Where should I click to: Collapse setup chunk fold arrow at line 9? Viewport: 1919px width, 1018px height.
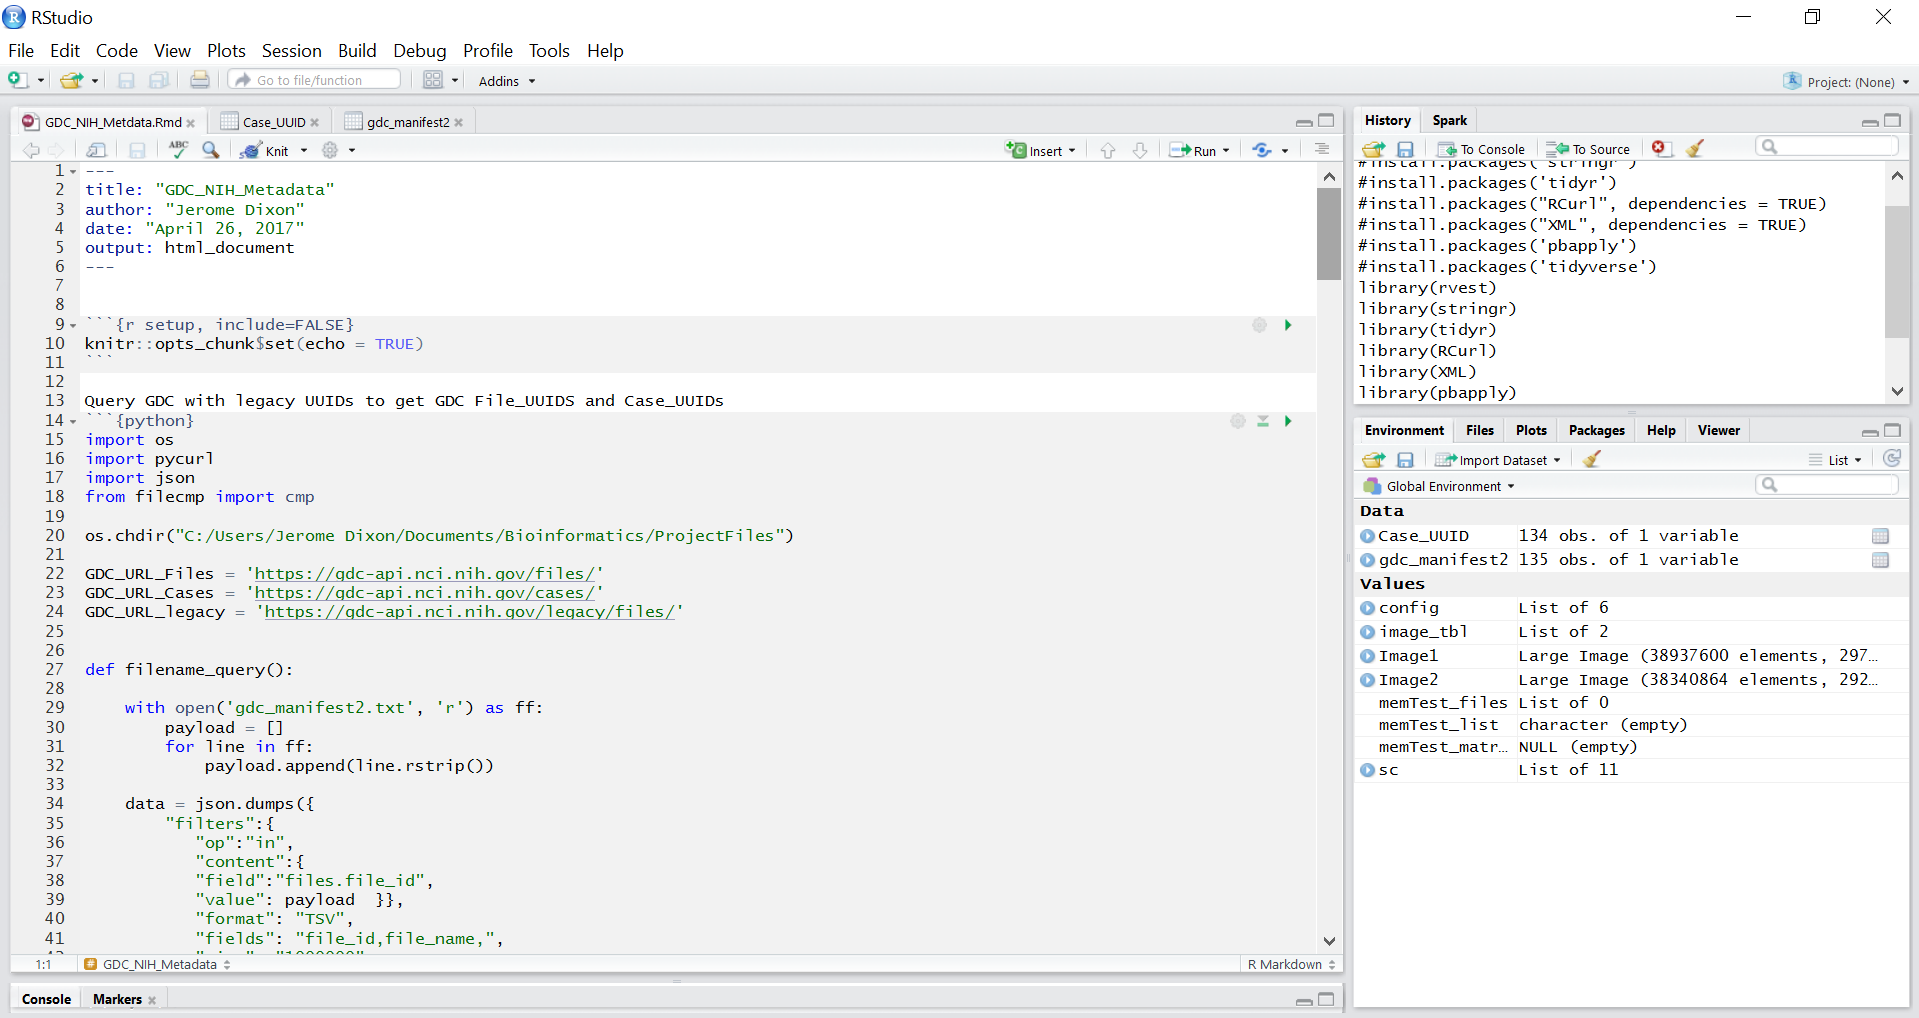click(x=73, y=326)
